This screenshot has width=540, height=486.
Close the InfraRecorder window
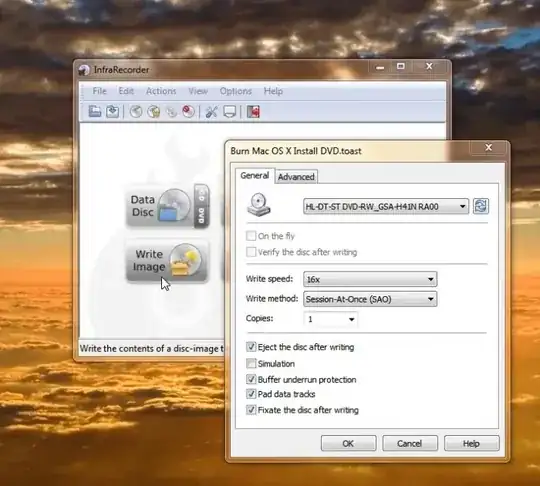coord(429,66)
